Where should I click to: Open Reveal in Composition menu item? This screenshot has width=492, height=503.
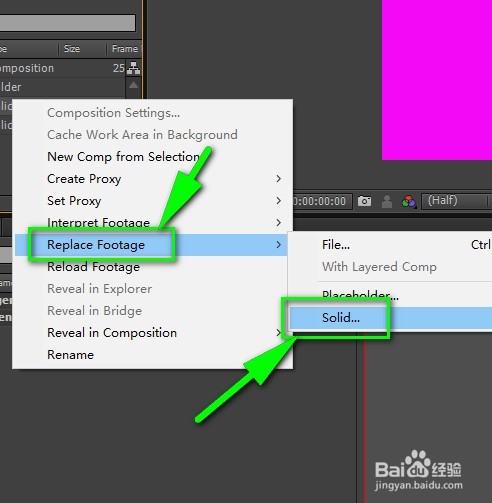pyautogui.click(x=112, y=333)
